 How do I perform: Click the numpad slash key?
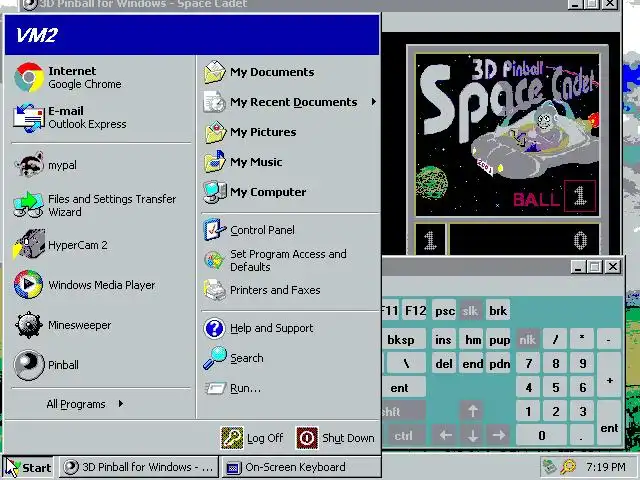pos(556,340)
